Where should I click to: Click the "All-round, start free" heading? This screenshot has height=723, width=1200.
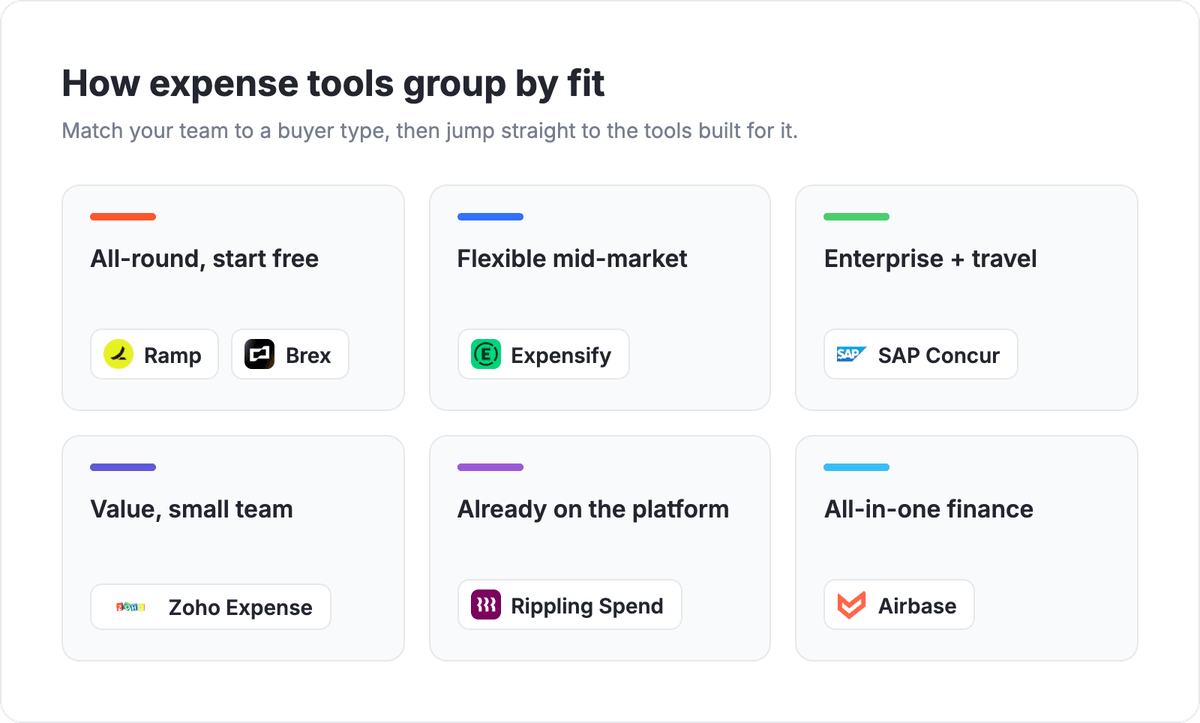coord(205,259)
